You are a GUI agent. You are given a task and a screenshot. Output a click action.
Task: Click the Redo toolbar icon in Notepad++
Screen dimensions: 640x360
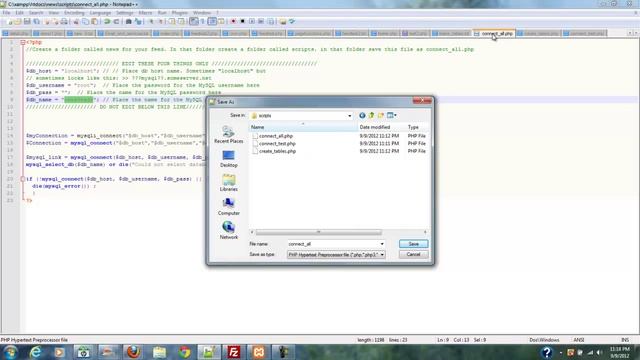(x=116, y=21)
